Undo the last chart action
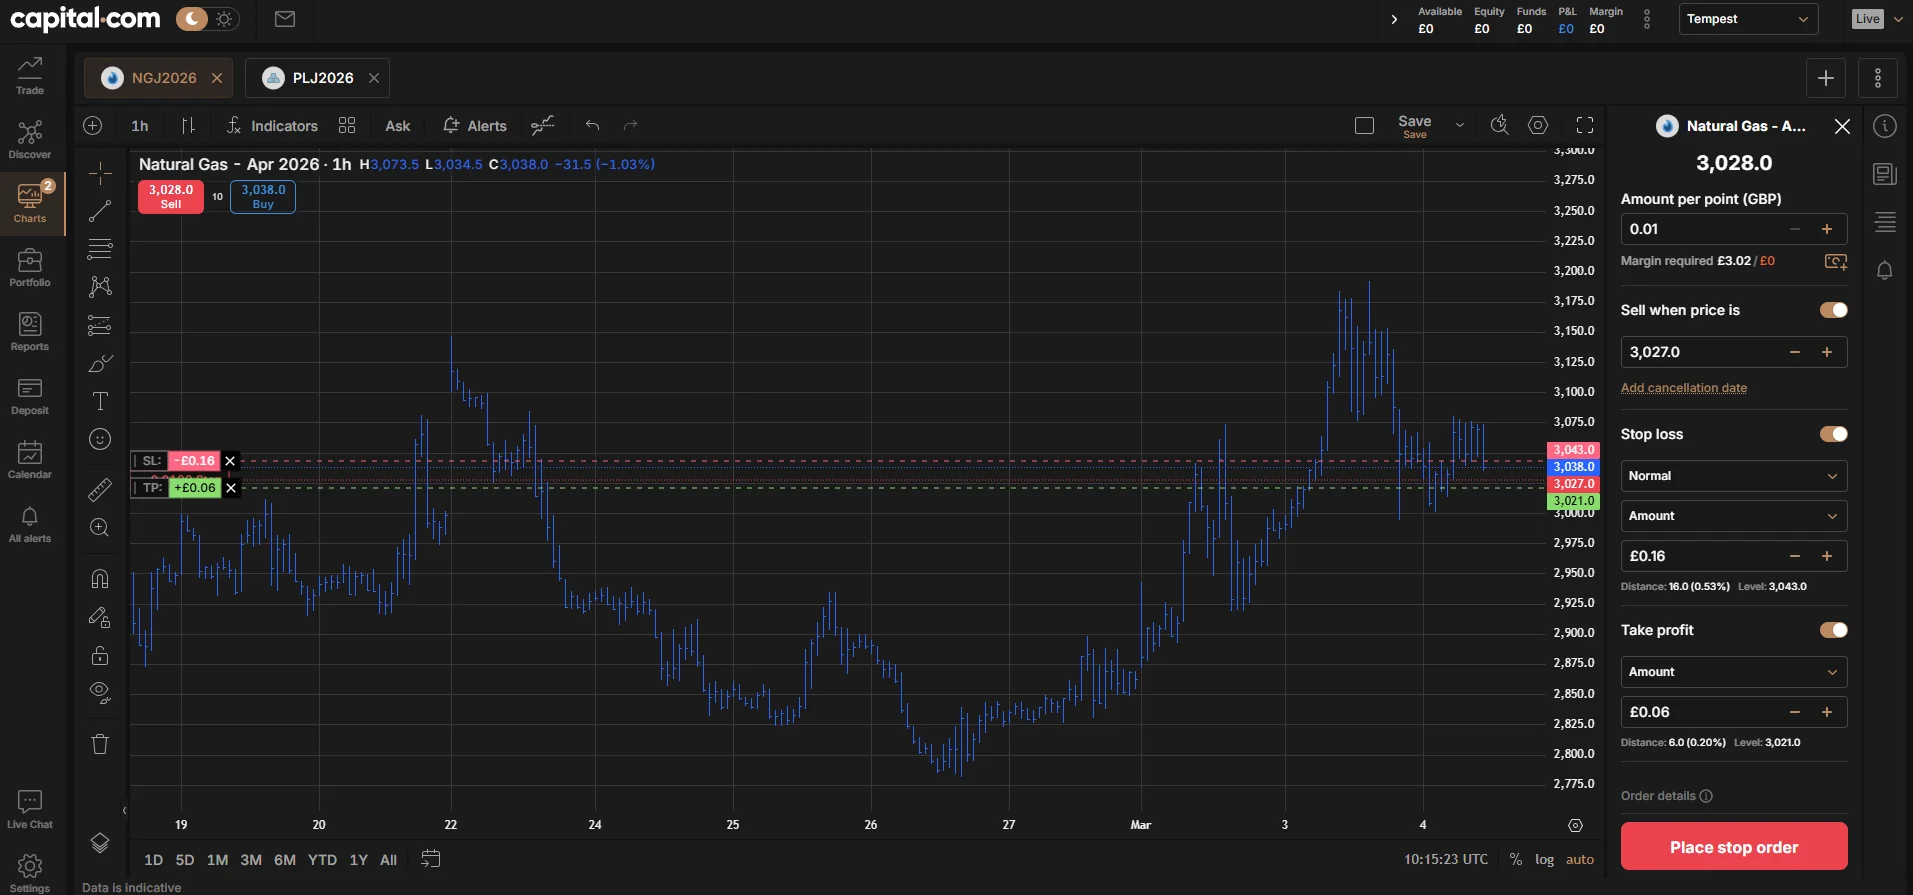 pyautogui.click(x=592, y=125)
